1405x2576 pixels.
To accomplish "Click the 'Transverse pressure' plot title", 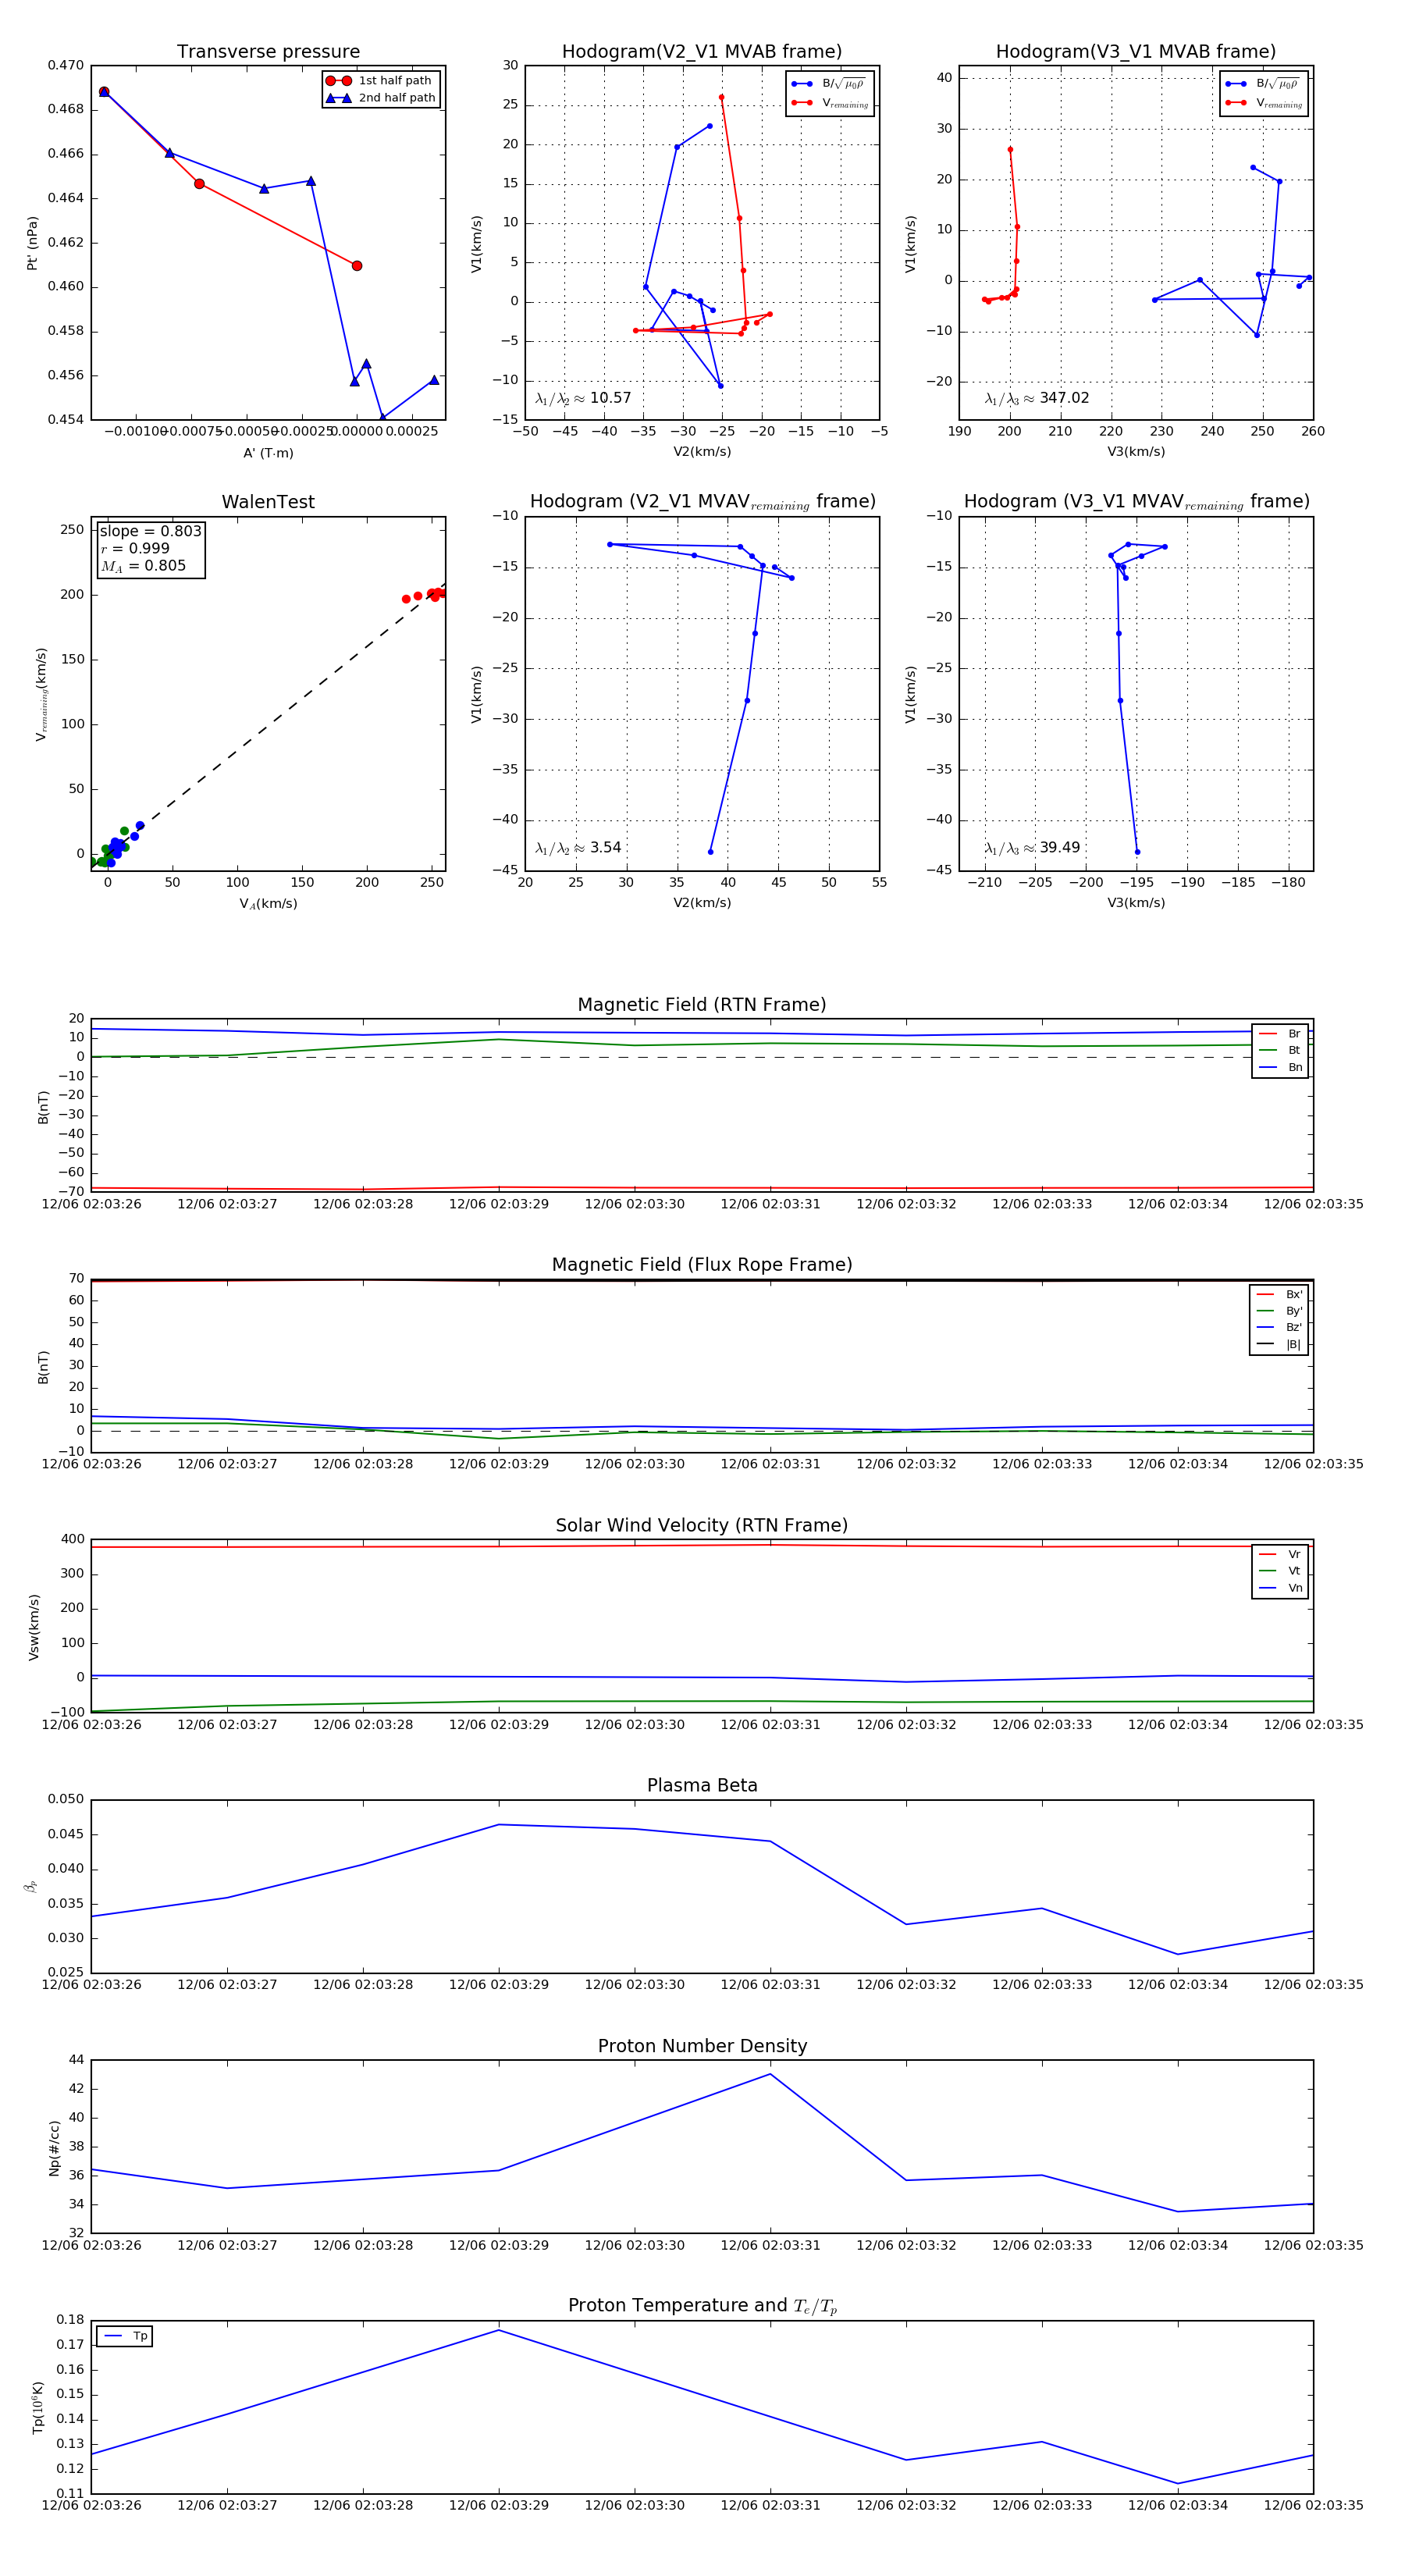I will (268, 52).
